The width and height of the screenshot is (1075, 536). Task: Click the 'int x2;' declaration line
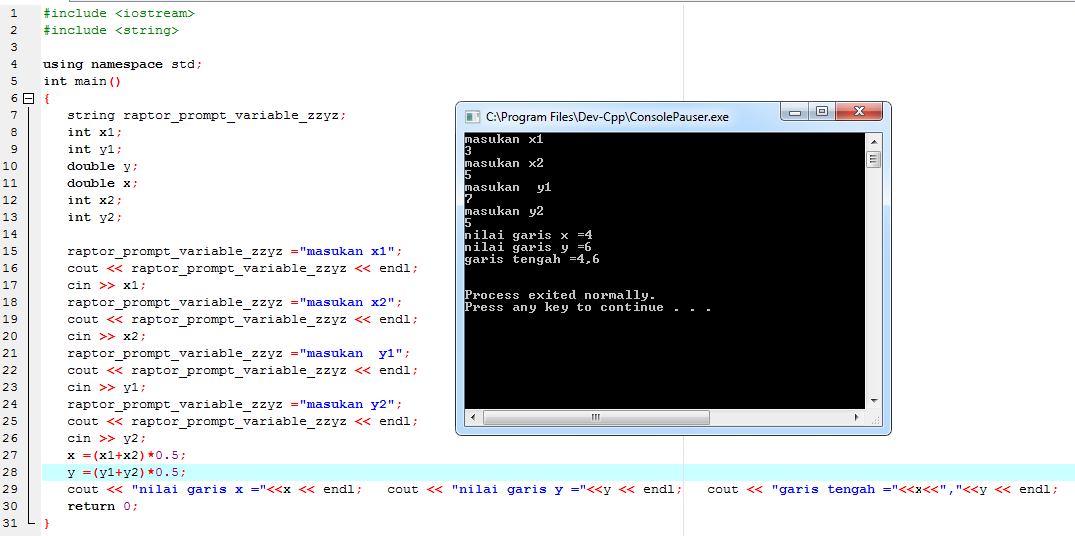click(x=95, y=200)
